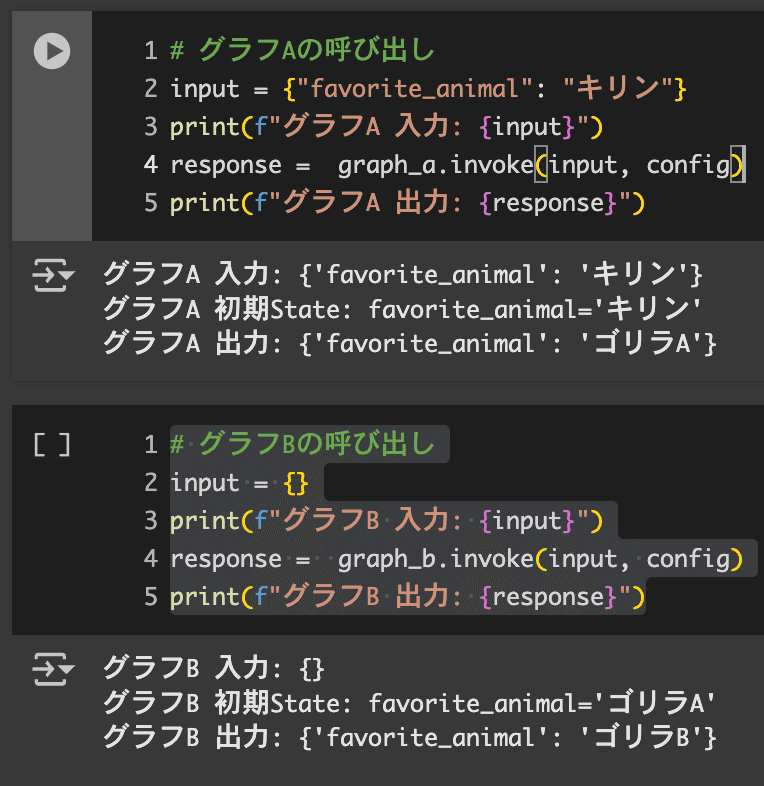Click line number 2 in Graph B cell
Screen dimensions: 764x786
[x=151, y=482]
